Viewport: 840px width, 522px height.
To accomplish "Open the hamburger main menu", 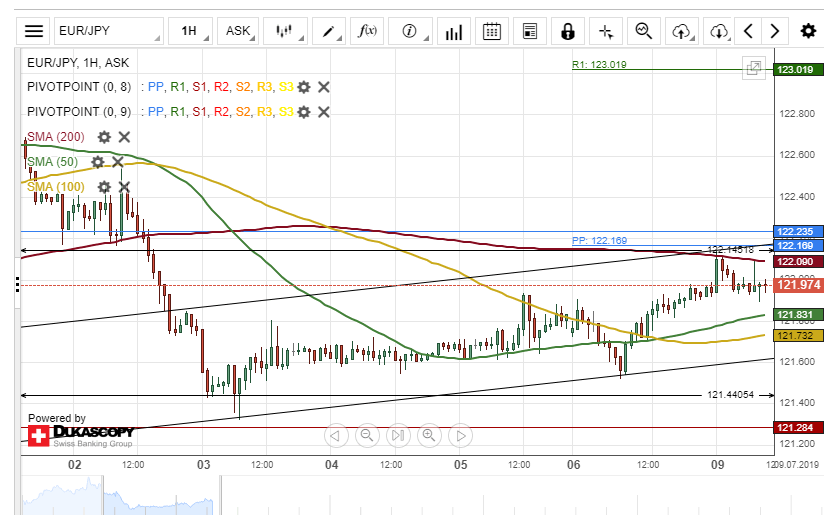I will click(34, 31).
